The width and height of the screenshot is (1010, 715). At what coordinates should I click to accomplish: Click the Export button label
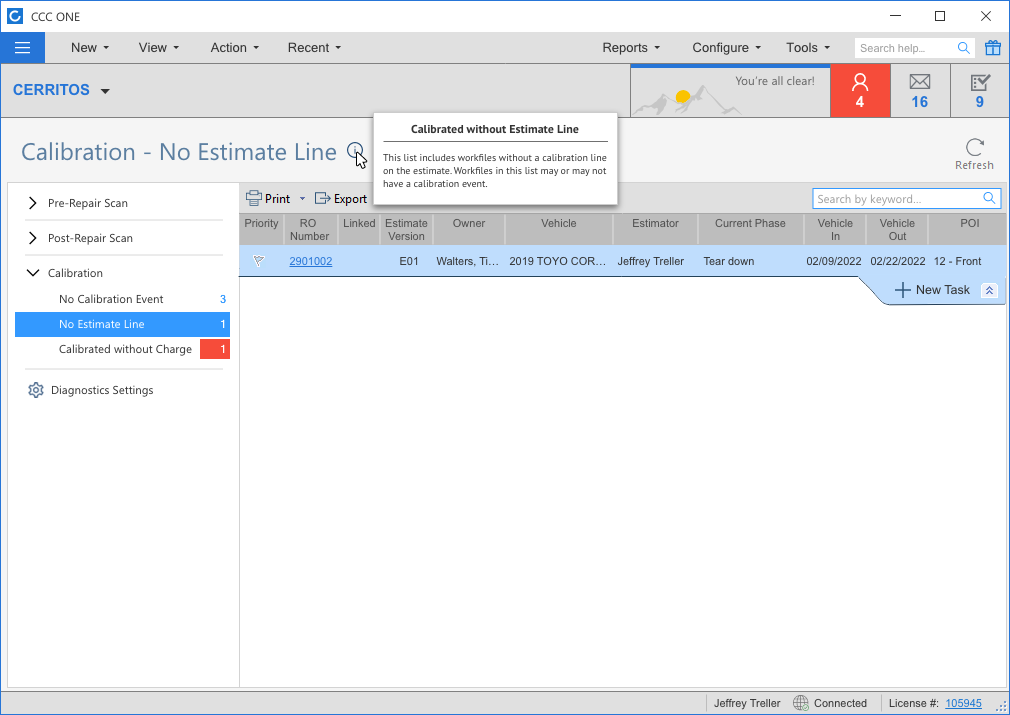coord(350,198)
